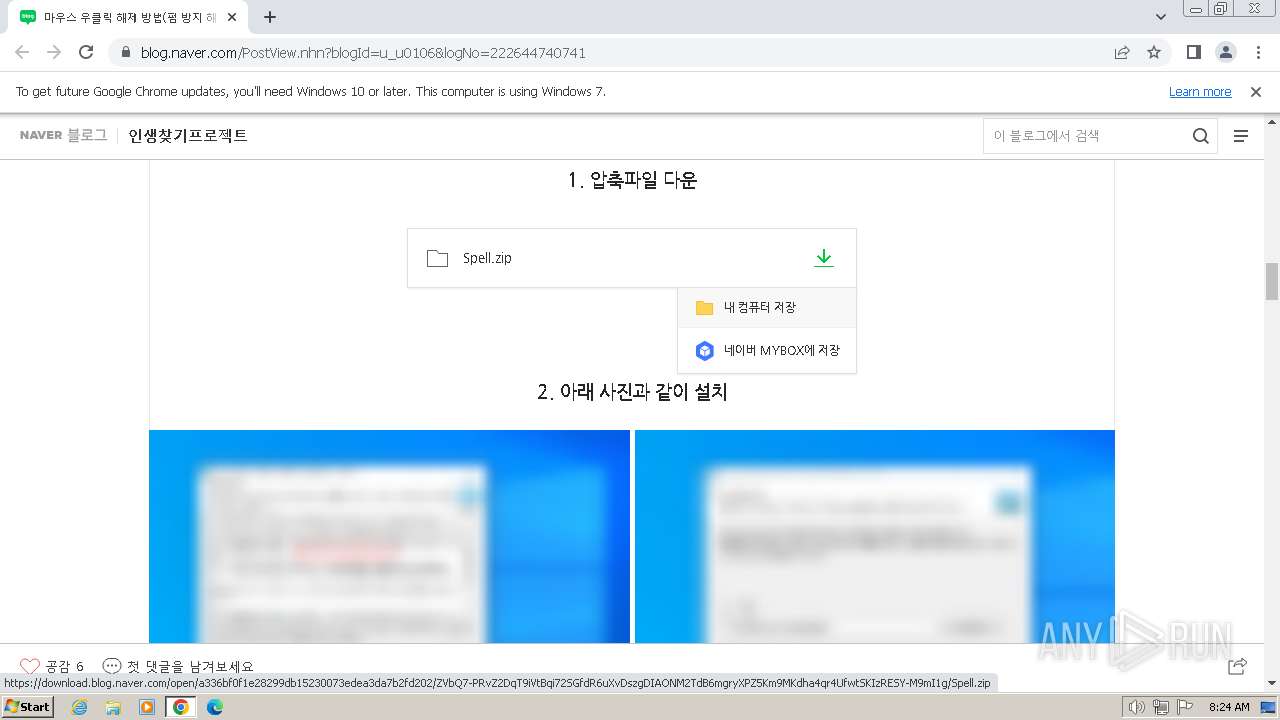Open the Windows Start button
1280x720 pixels.
(x=28, y=706)
